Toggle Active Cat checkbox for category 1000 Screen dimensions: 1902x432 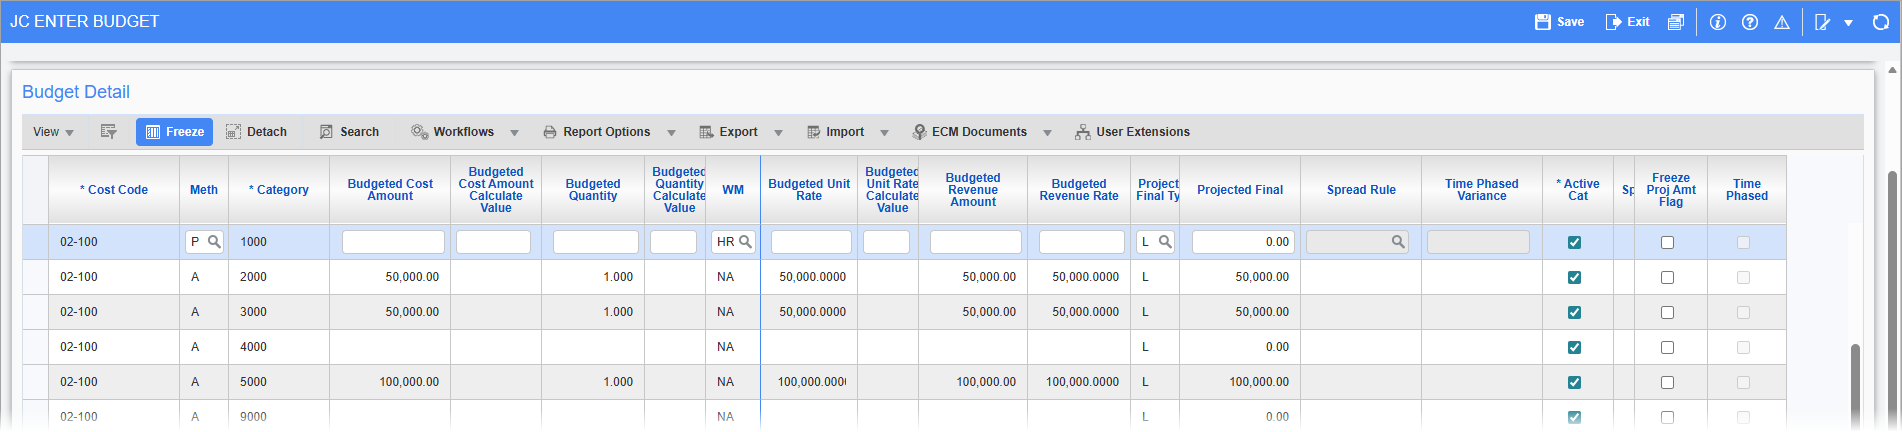pos(1575,243)
